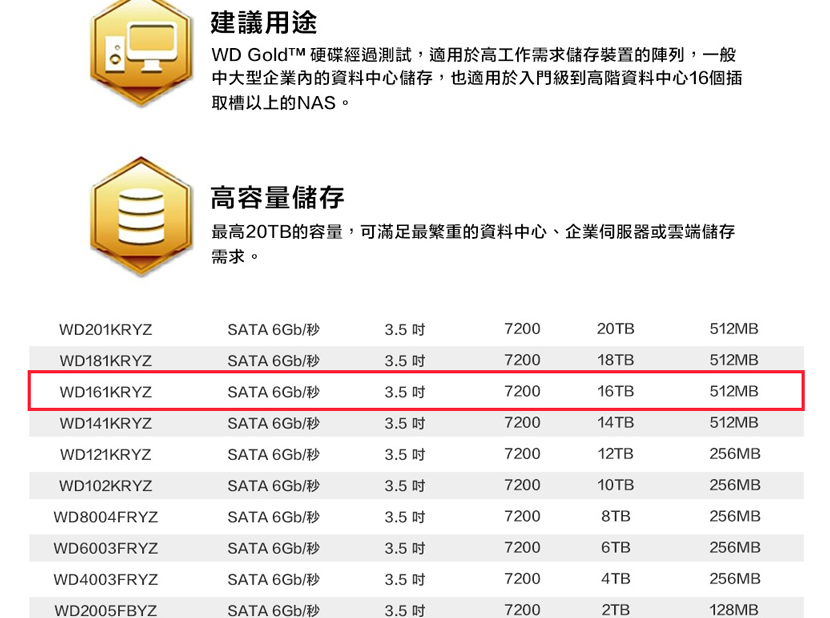
Task: Select model WD181KRYZ in the table
Action: click(x=105, y=361)
